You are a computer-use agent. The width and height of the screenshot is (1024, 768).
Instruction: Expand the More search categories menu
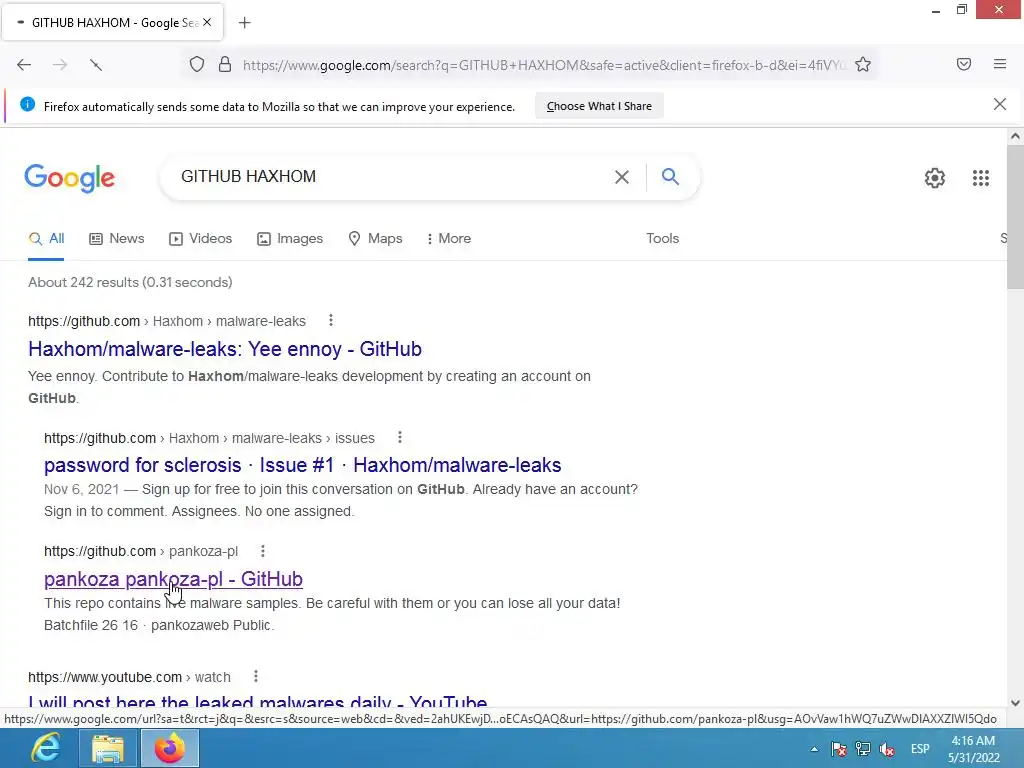pos(449,238)
